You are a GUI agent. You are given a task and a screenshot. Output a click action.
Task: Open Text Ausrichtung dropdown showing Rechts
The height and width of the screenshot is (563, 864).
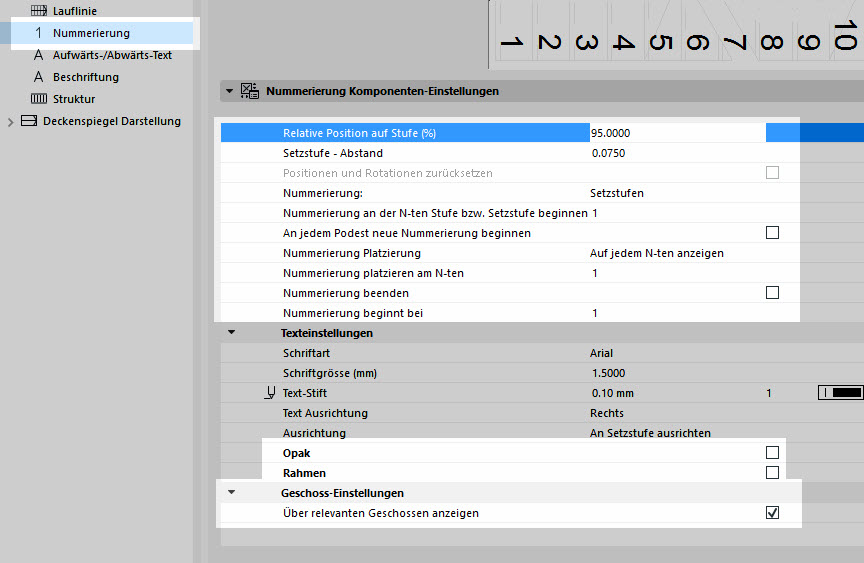point(607,413)
